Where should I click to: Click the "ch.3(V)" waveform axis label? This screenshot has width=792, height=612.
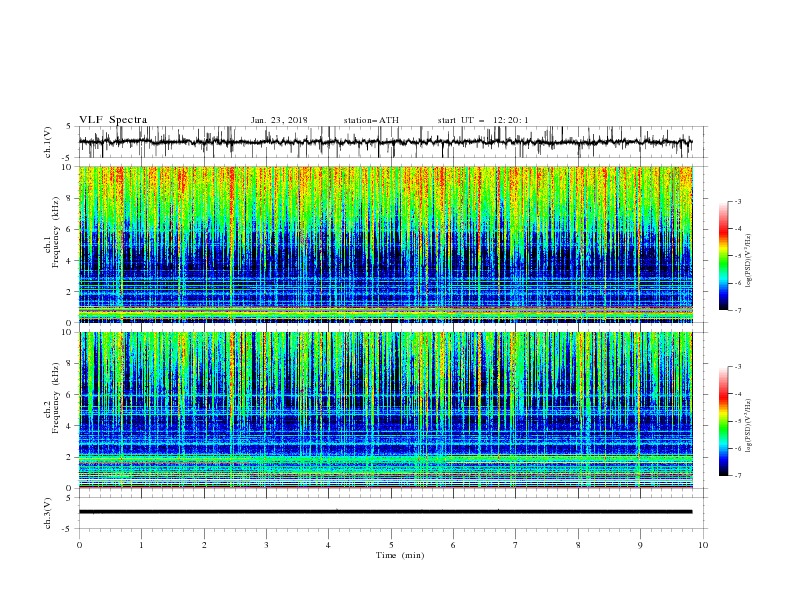click(x=48, y=513)
